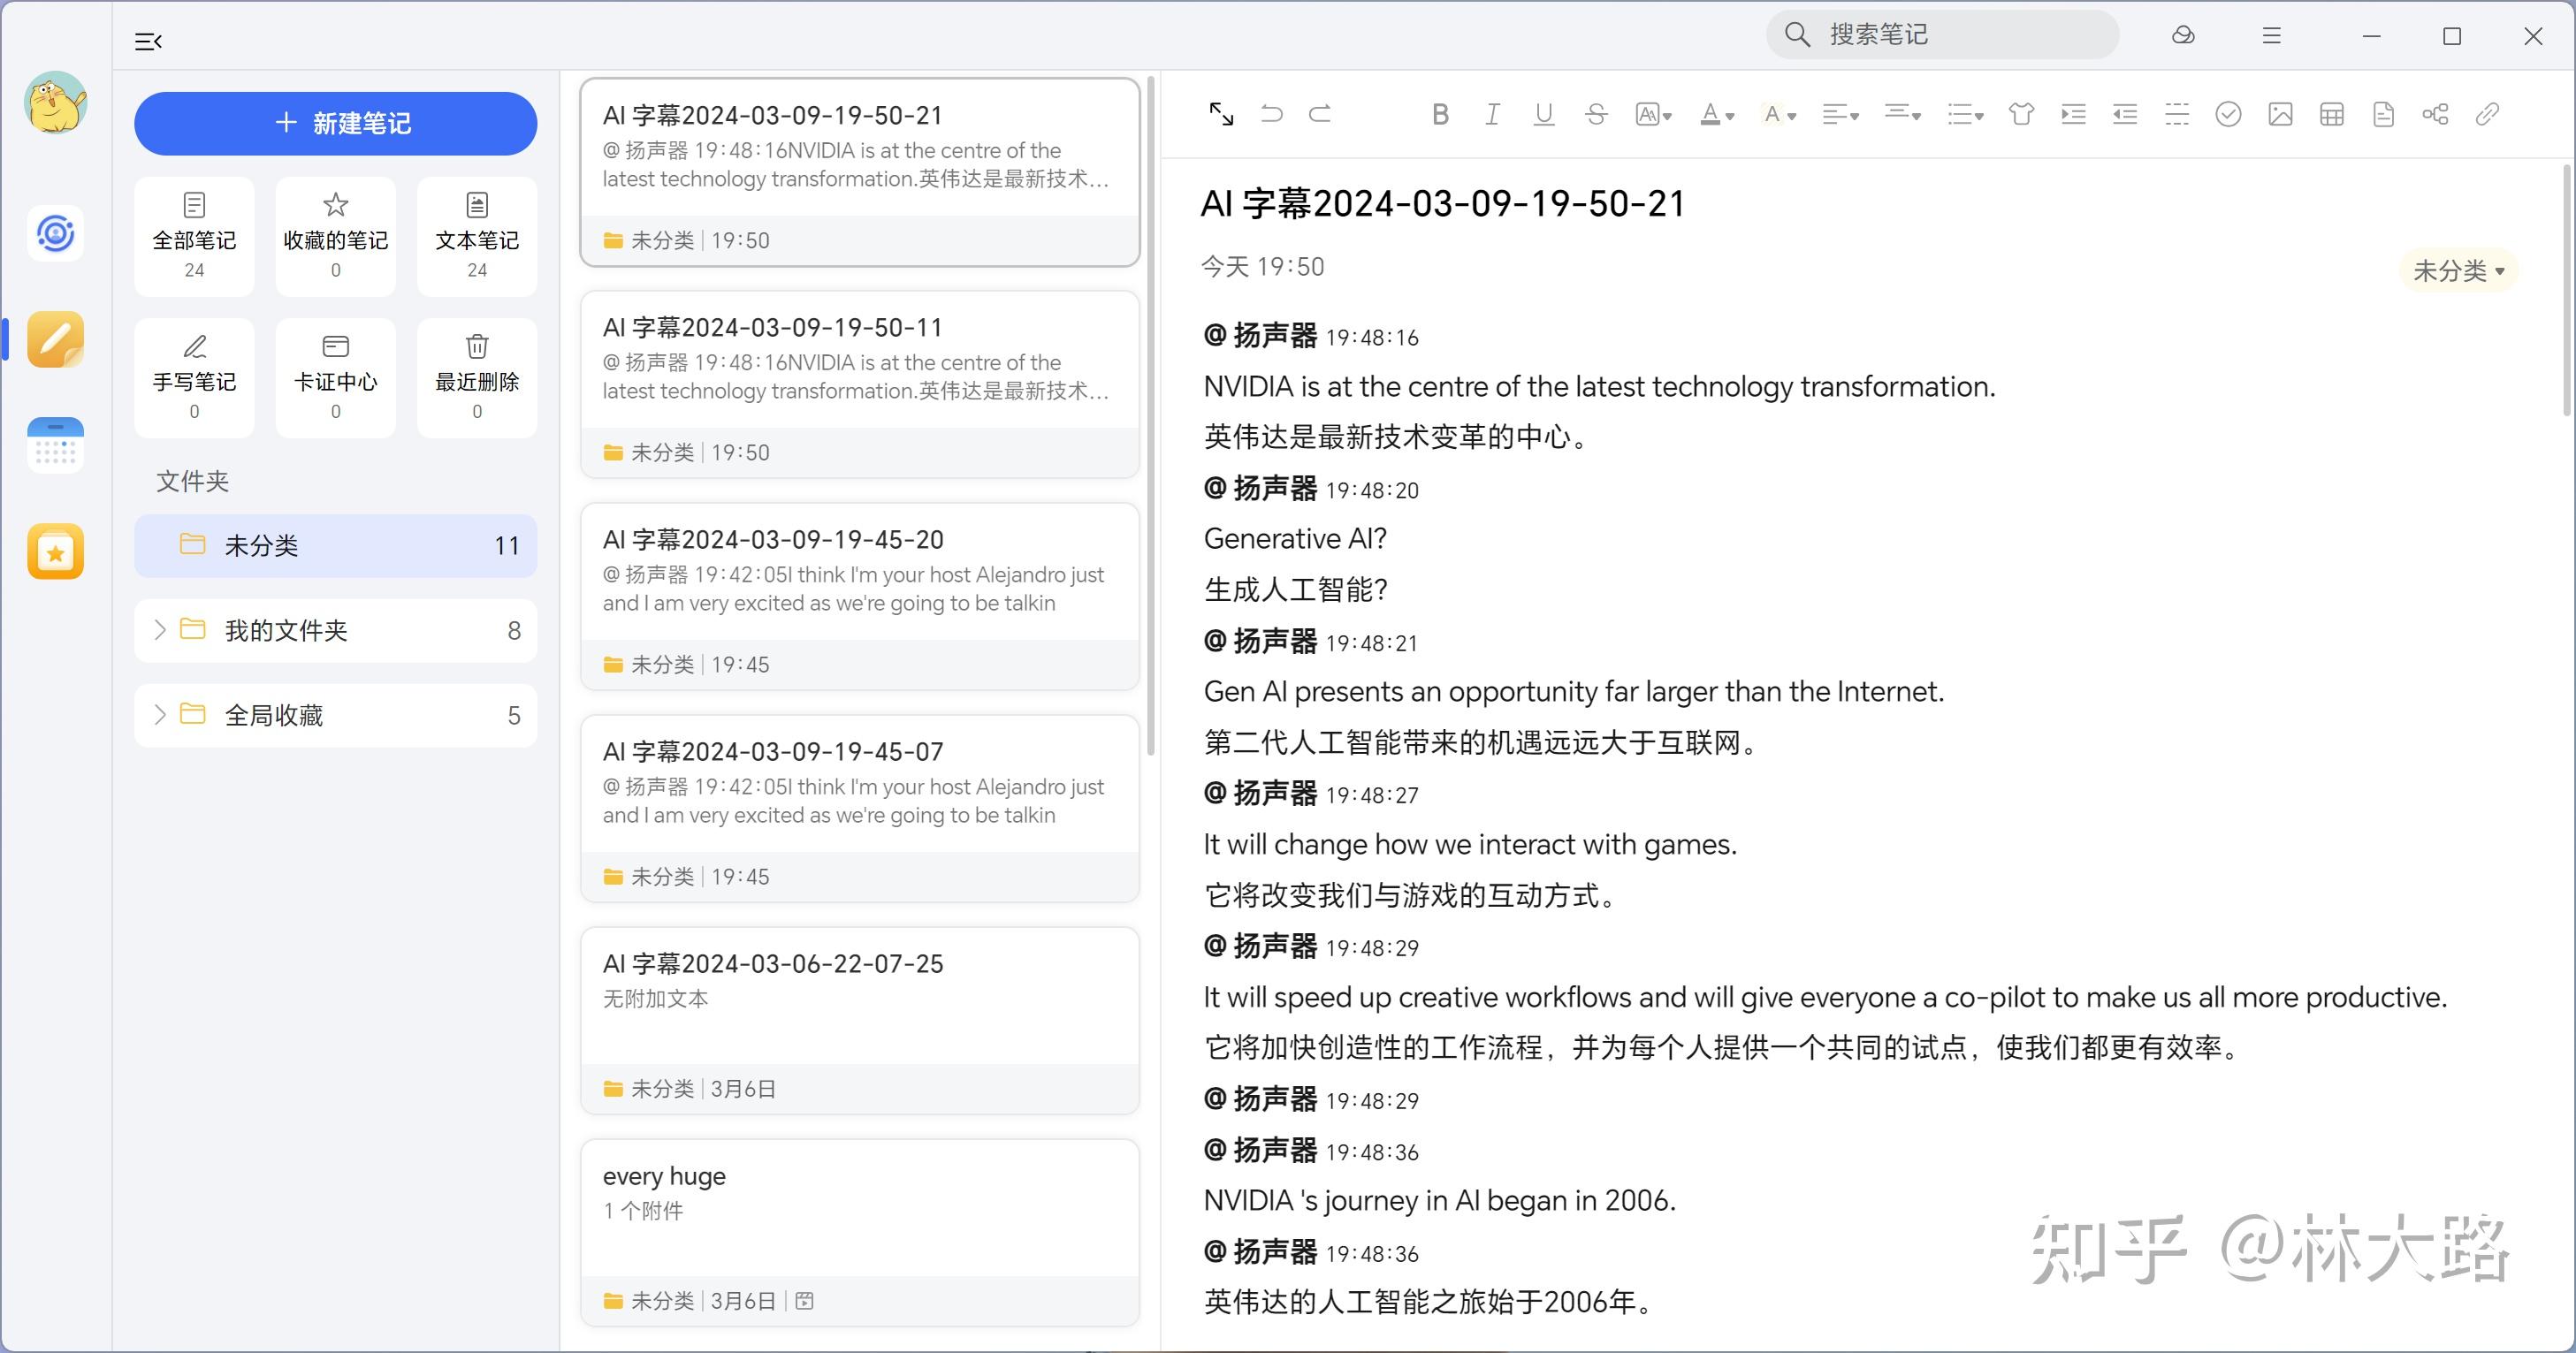The image size is (2576, 1353).
Task: Collapse the sidebar with the menu-fold icon
Action: tap(148, 41)
